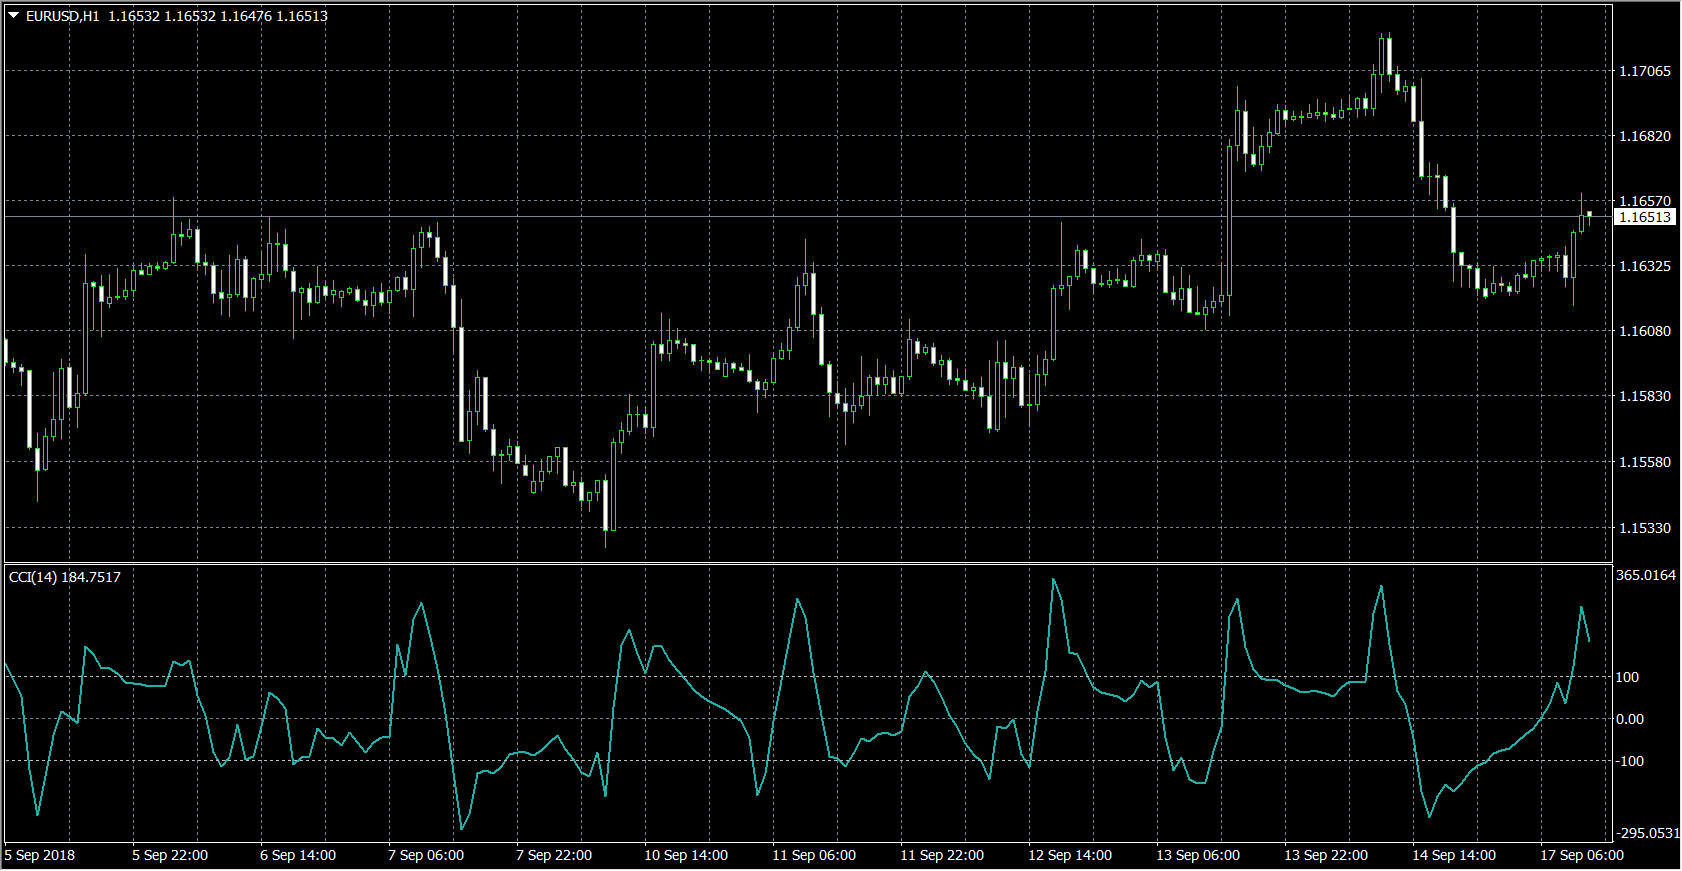1682x871 pixels.
Task: Click the 17 Sep 06:00 time label
Action: coord(1581,855)
